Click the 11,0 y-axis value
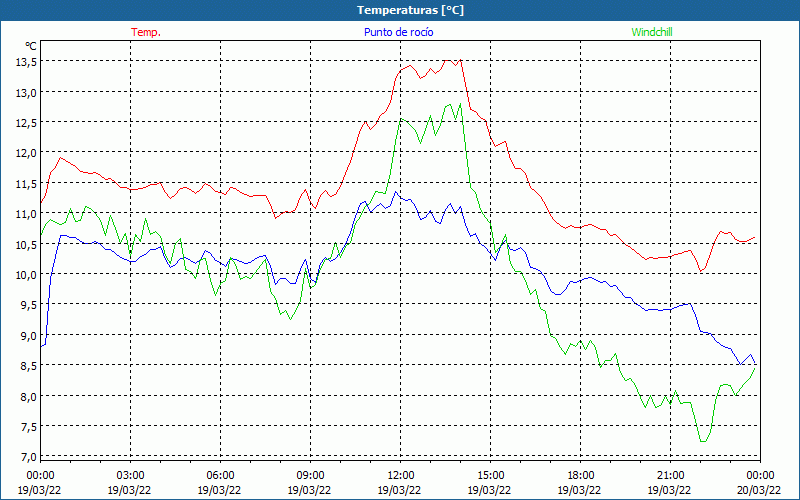The width and height of the screenshot is (800, 500). click(x=25, y=214)
